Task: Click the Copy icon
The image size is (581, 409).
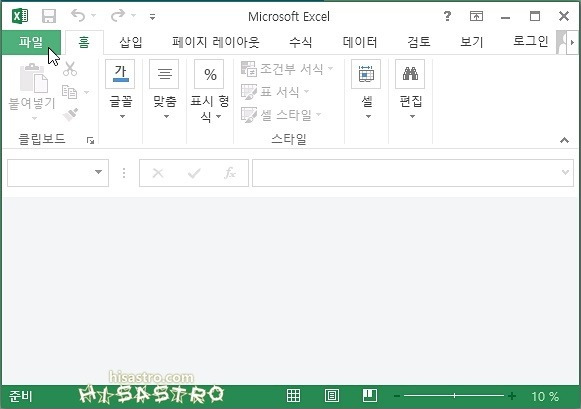Action: pos(70,92)
